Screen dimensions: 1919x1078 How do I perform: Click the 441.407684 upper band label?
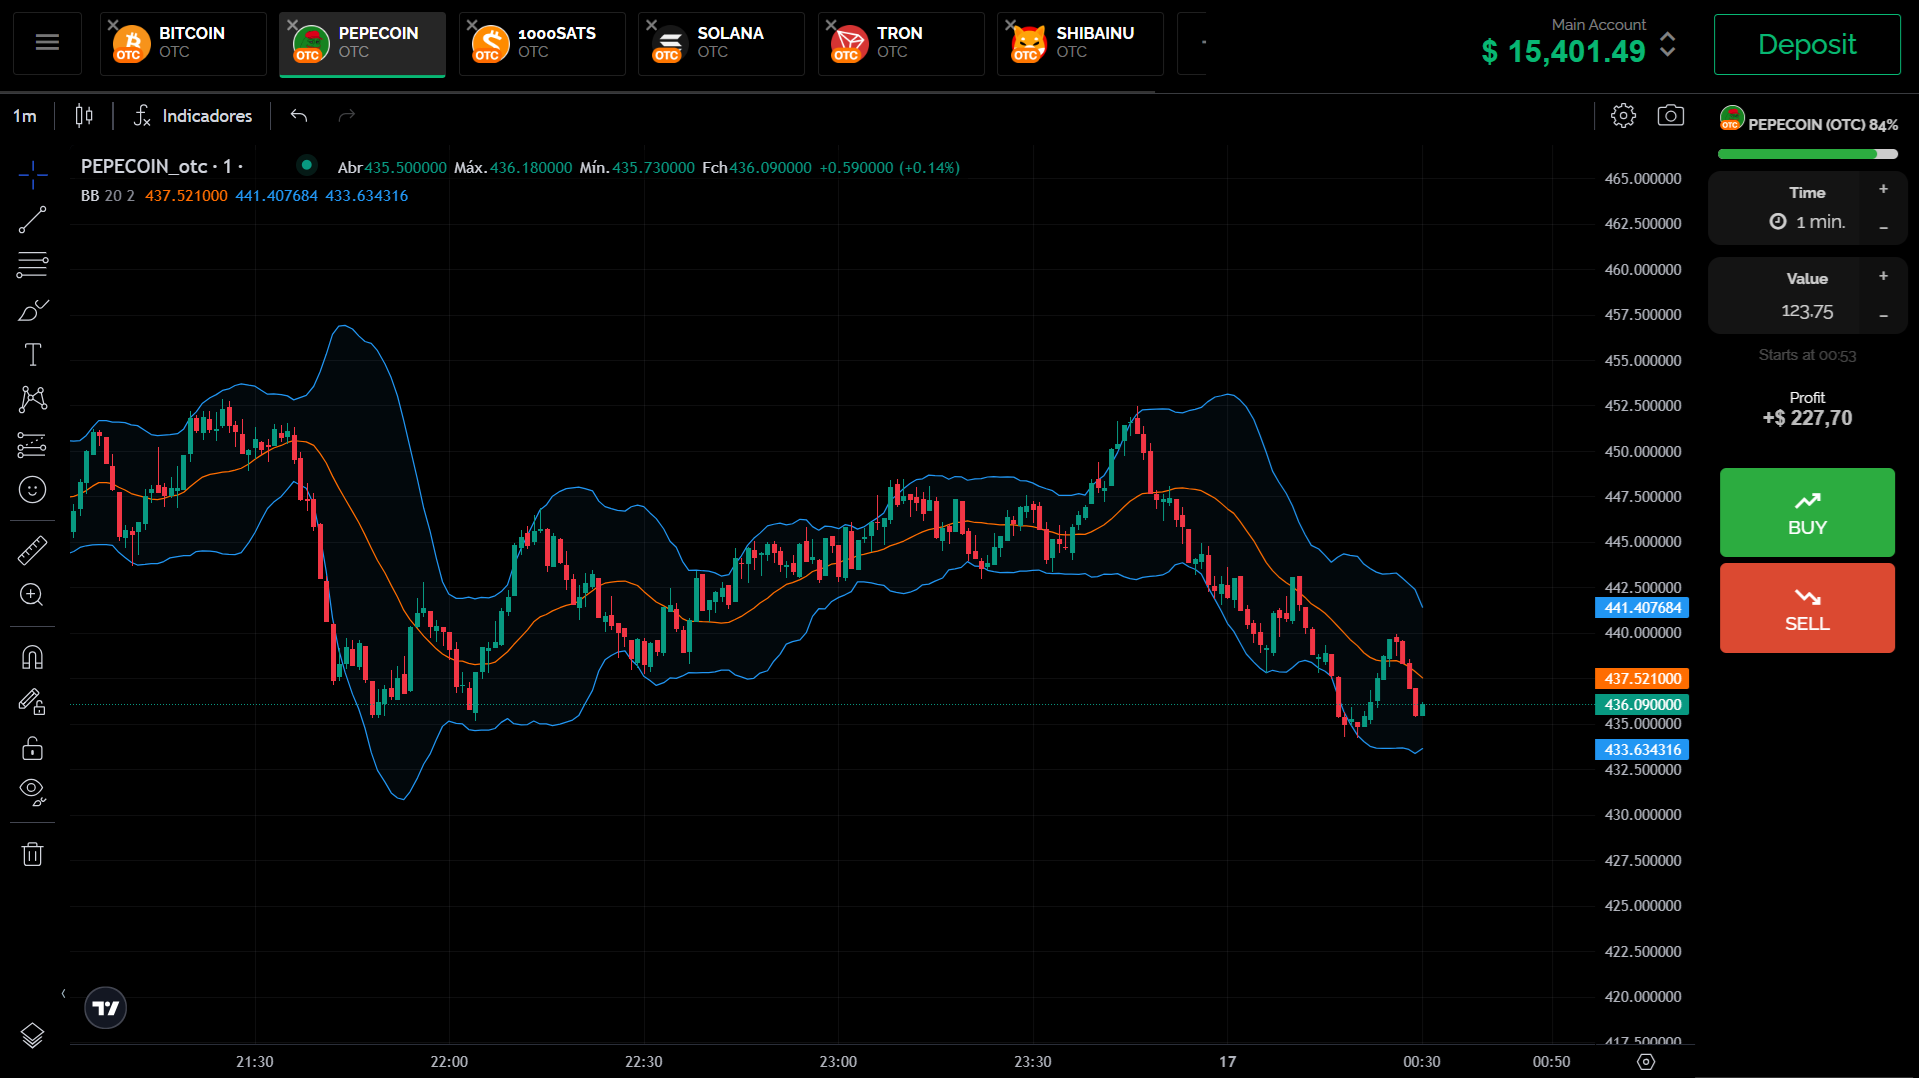(1642, 608)
